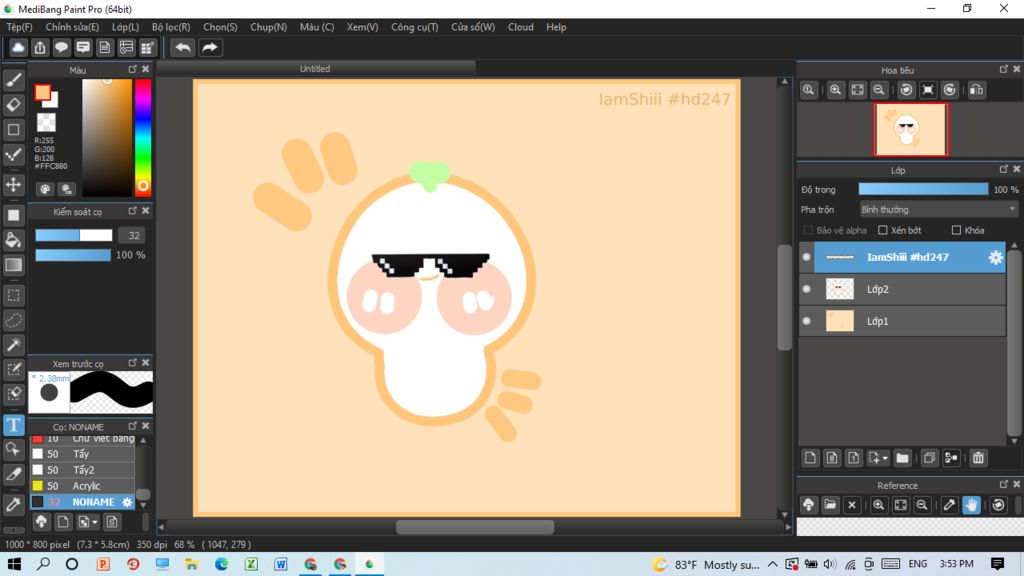Choose the Tẩy2 brush

[82, 470]
